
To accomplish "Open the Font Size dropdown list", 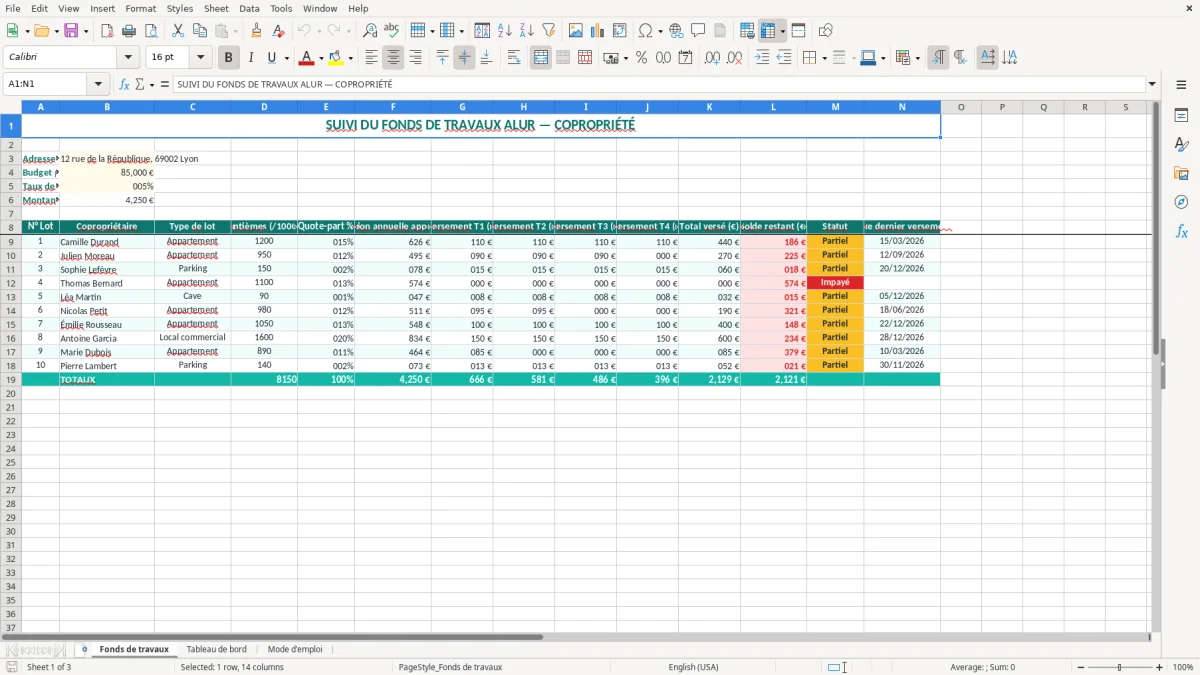I will click(x=200, y=58).
